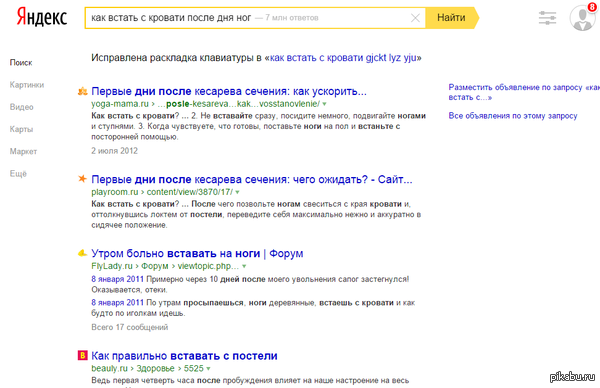
Task: Click 'Всего 17 сообщений' text
Action: coord(130,327)
